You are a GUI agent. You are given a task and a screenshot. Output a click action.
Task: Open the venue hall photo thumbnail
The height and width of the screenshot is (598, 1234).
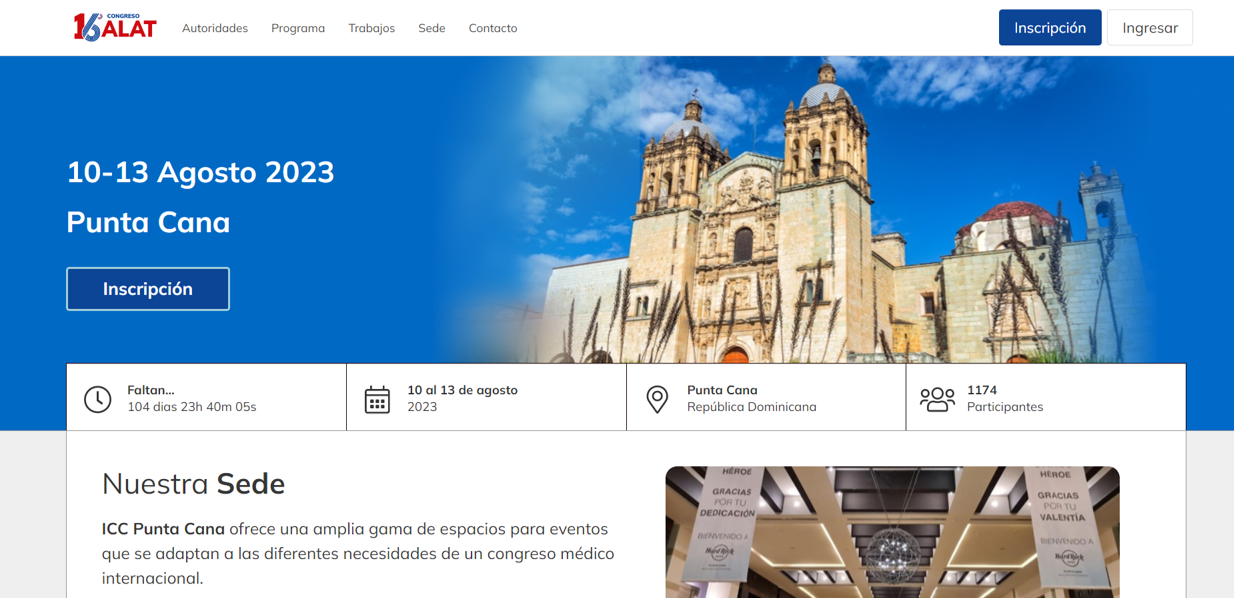(x=892, y=532)
